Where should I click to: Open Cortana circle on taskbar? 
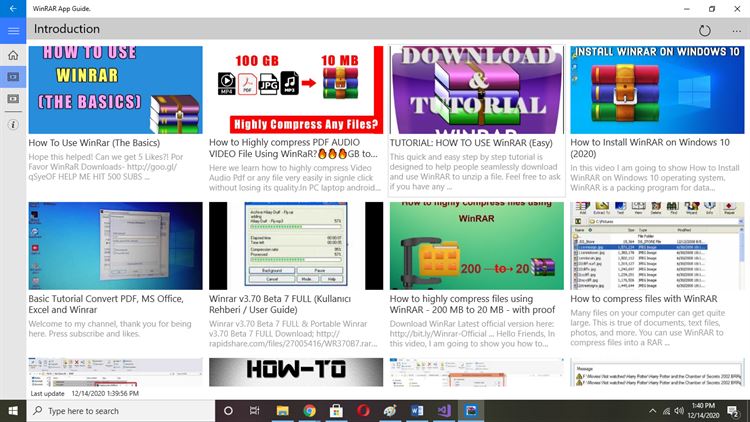[x=228, y=411]
